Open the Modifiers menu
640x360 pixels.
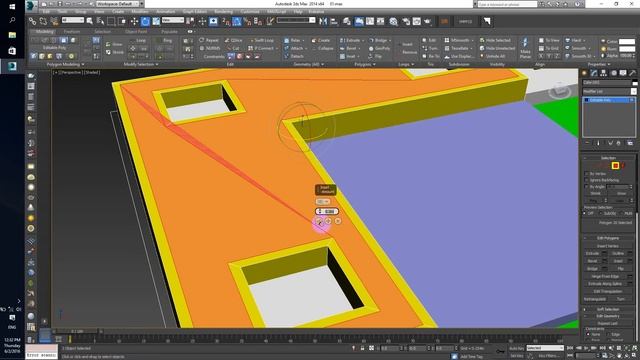tap(140, 12)
